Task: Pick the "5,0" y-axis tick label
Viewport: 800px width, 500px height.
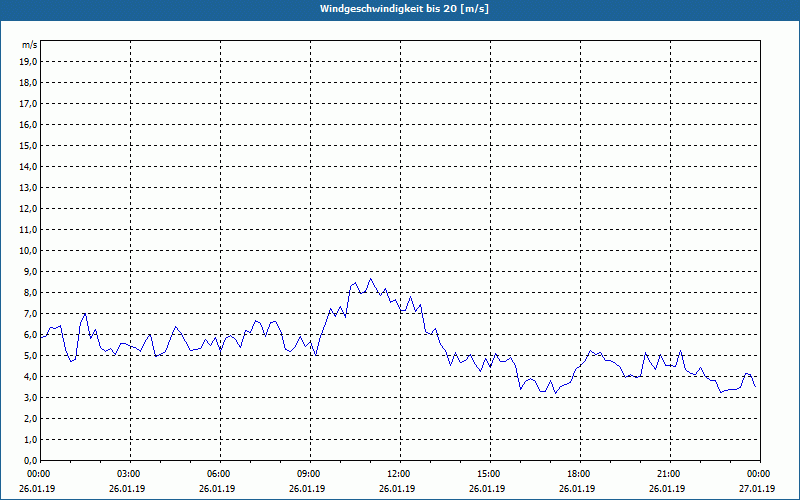Action: click(31, 356)
